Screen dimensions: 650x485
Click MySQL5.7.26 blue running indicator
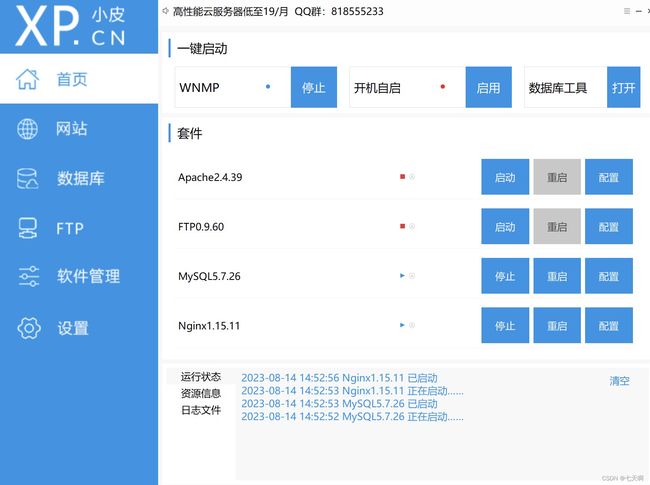point(402,275)
